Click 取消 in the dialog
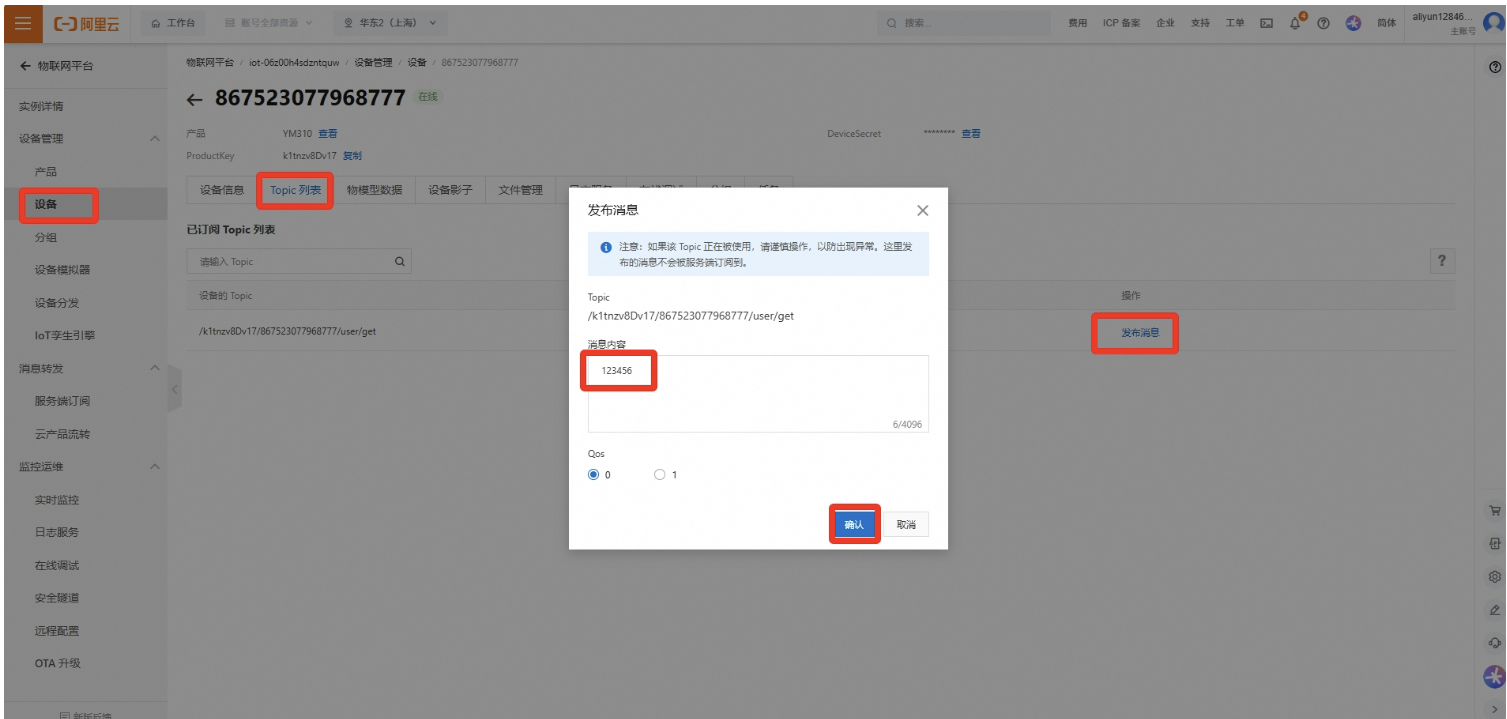 906,524
